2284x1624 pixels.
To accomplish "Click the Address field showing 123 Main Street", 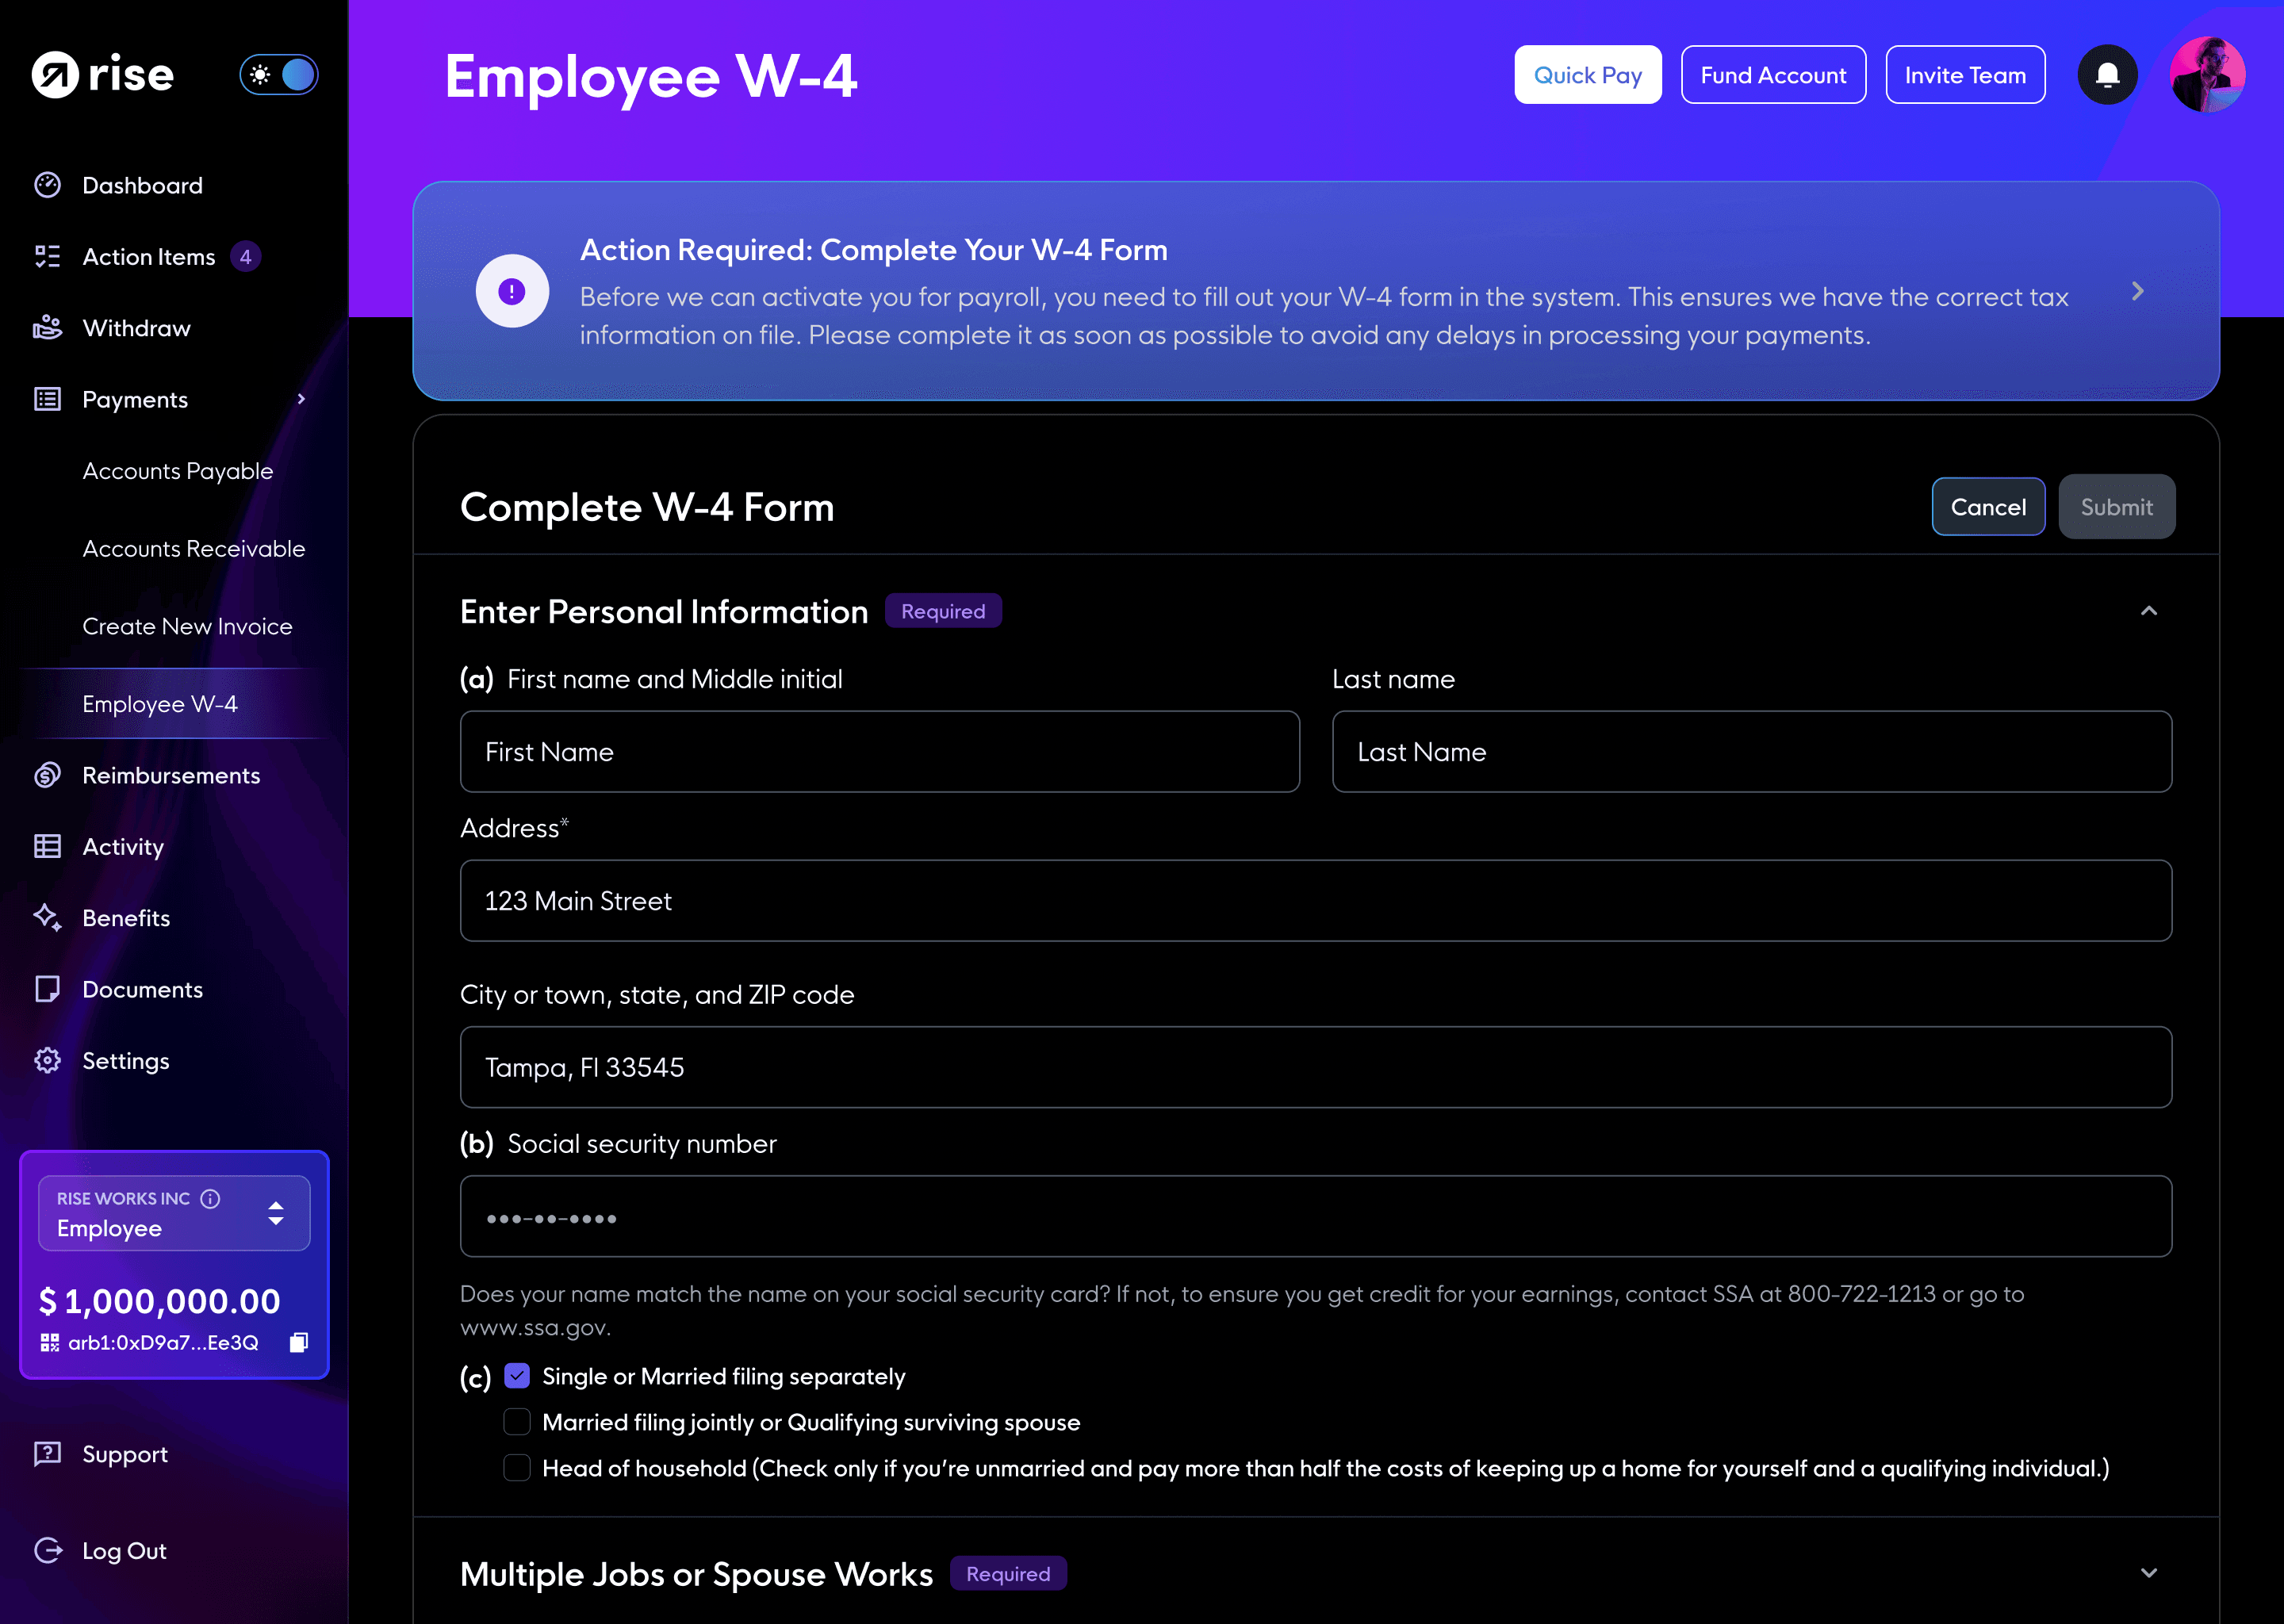I will tap(1316, 901).
